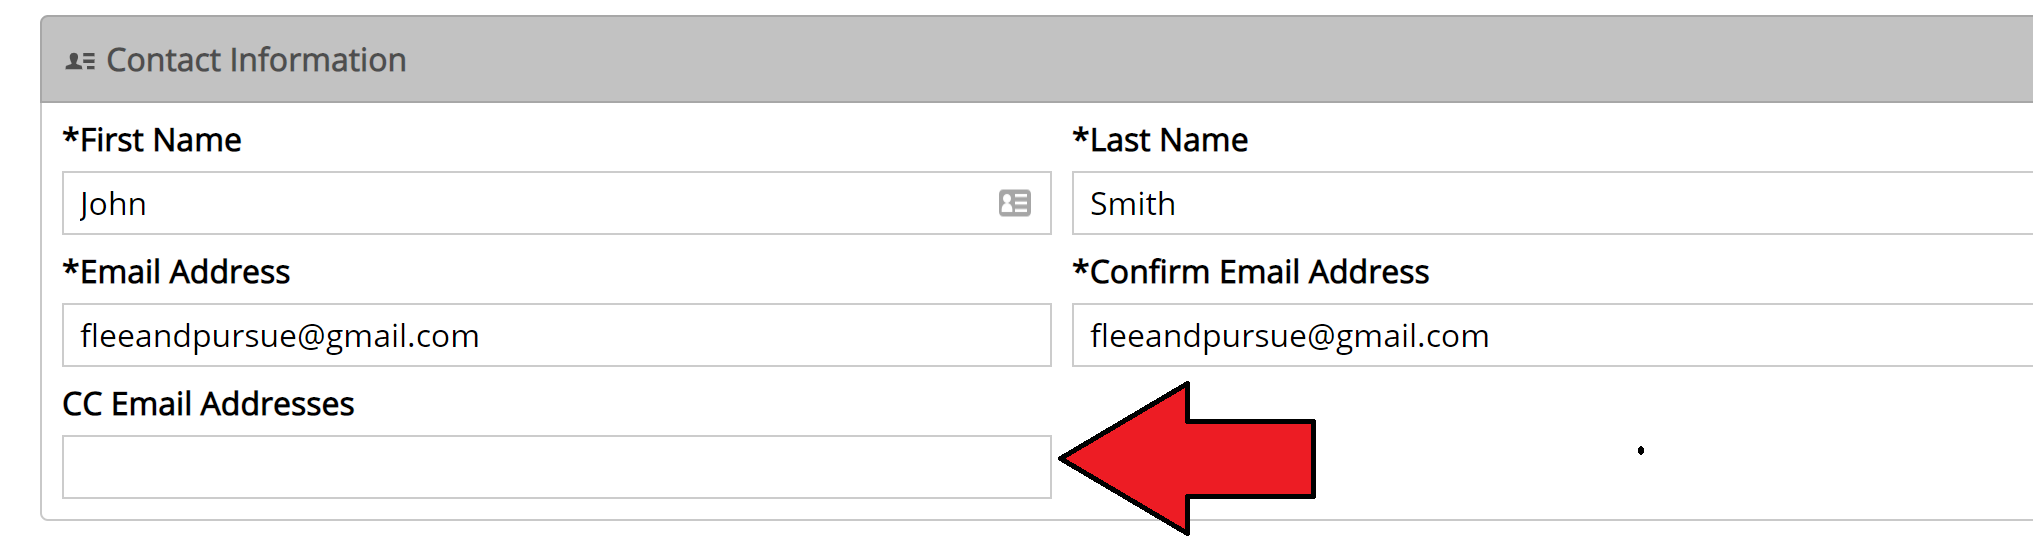Viewport: 2033px width, 537px height.
Task: Click the Last Name label text
Action: [1169, 140]
